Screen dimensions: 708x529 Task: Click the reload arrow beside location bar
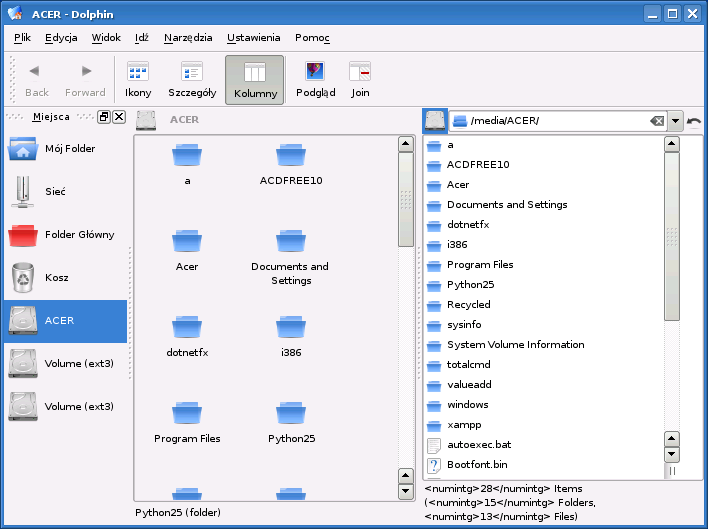tap(694, 121)
